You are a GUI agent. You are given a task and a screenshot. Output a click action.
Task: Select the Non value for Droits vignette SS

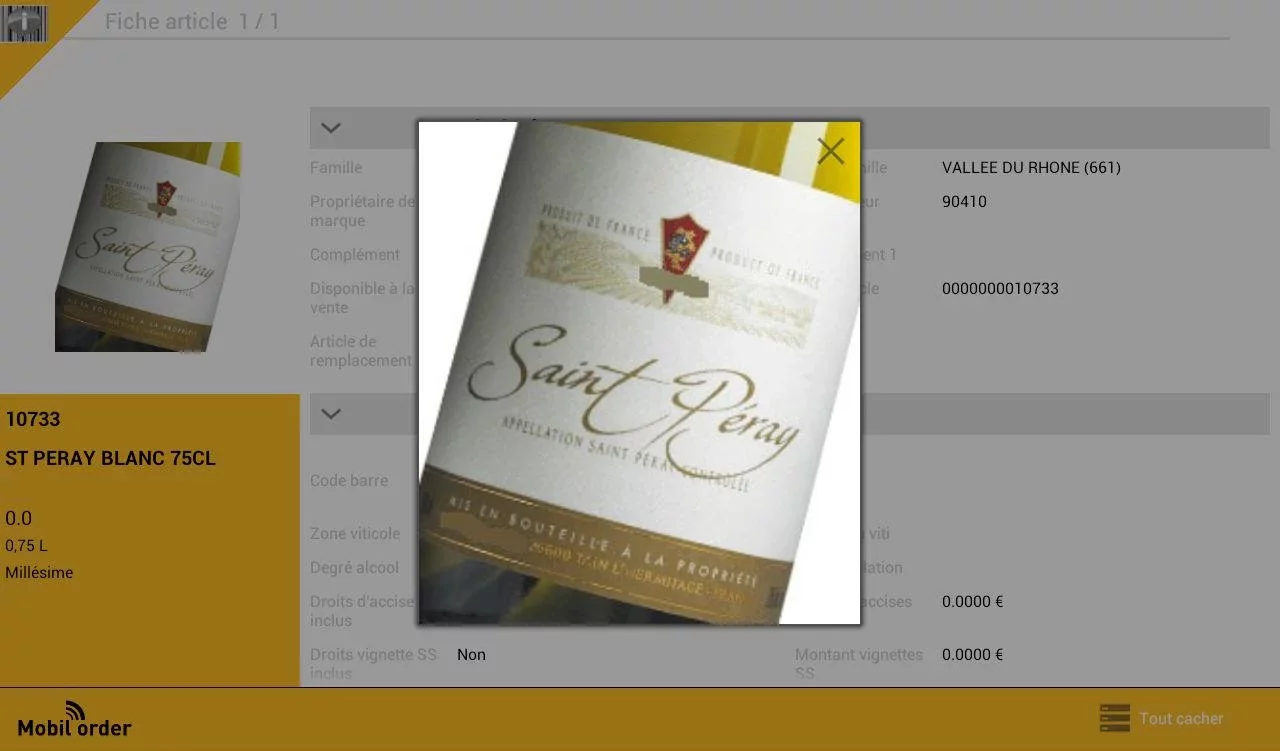(x=471, y=655)
